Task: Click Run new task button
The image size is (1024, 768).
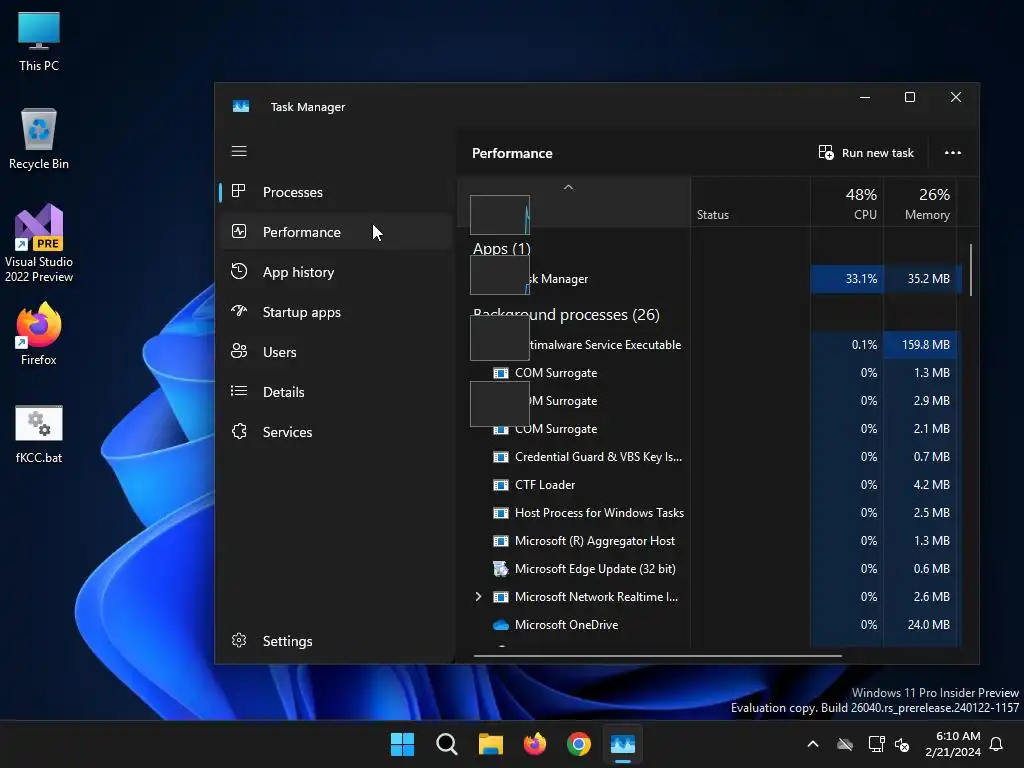Action: pos(866,153)
